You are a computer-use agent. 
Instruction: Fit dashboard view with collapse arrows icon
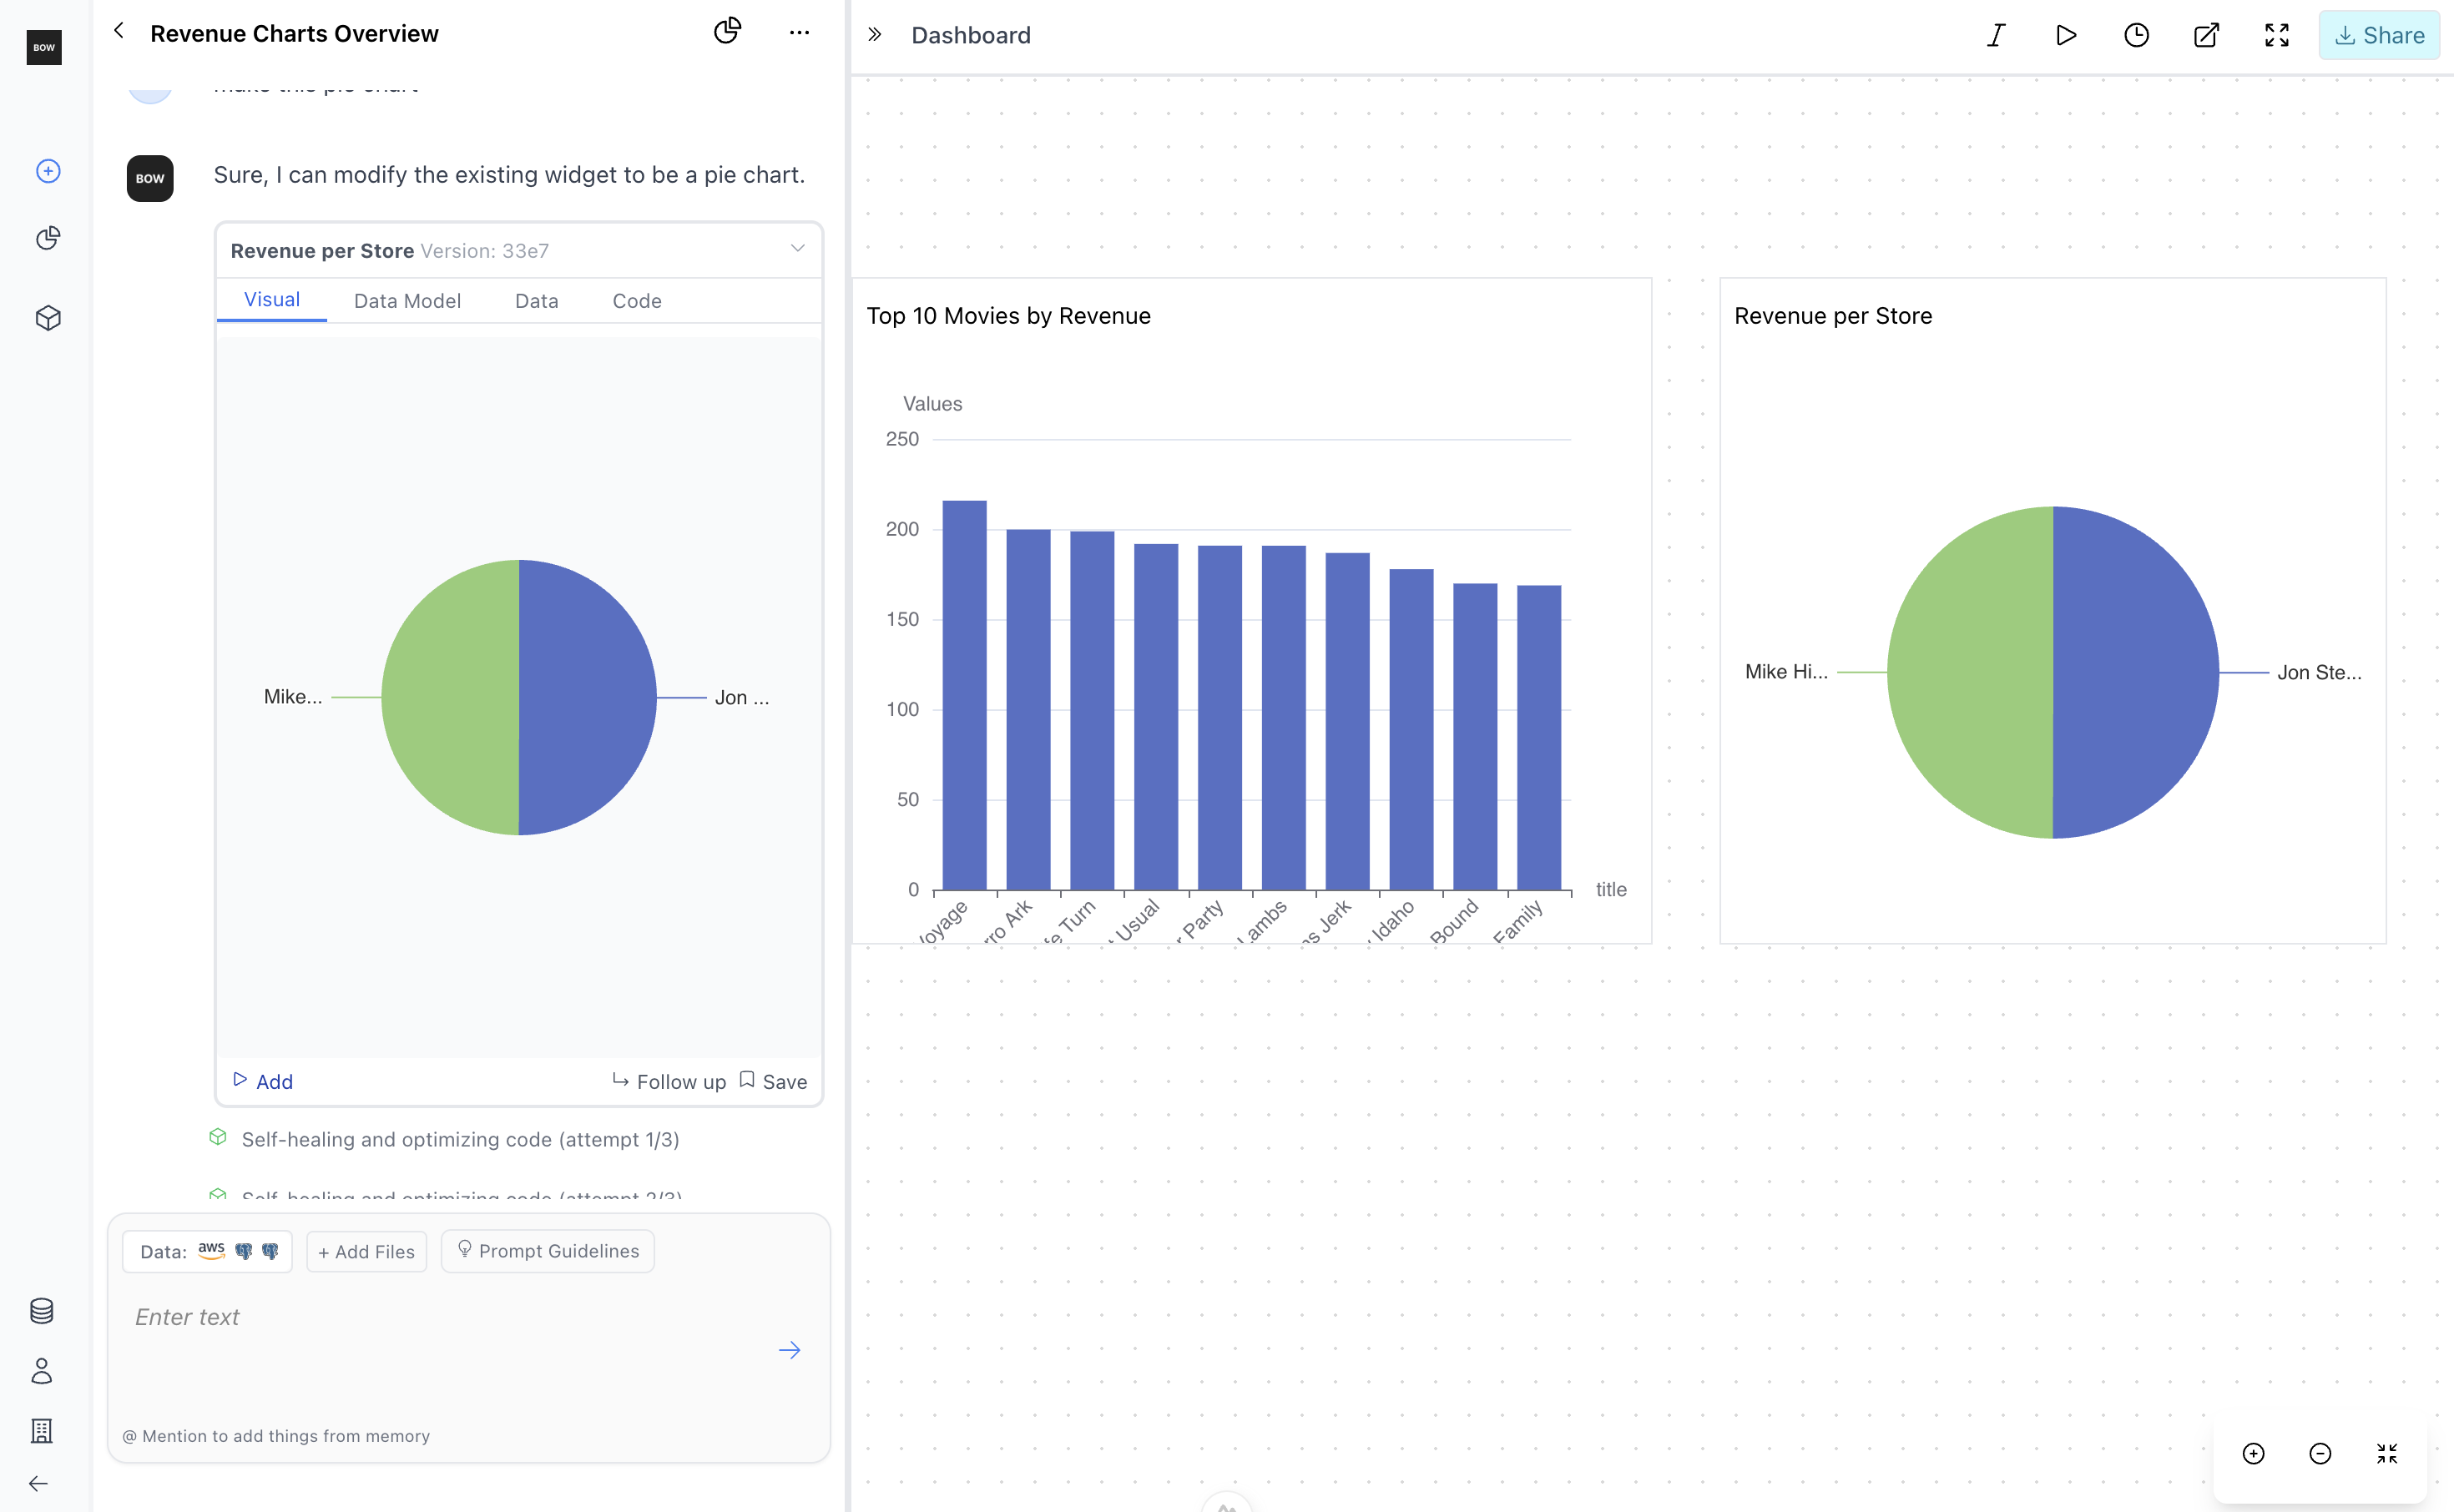[2387, 1454]
